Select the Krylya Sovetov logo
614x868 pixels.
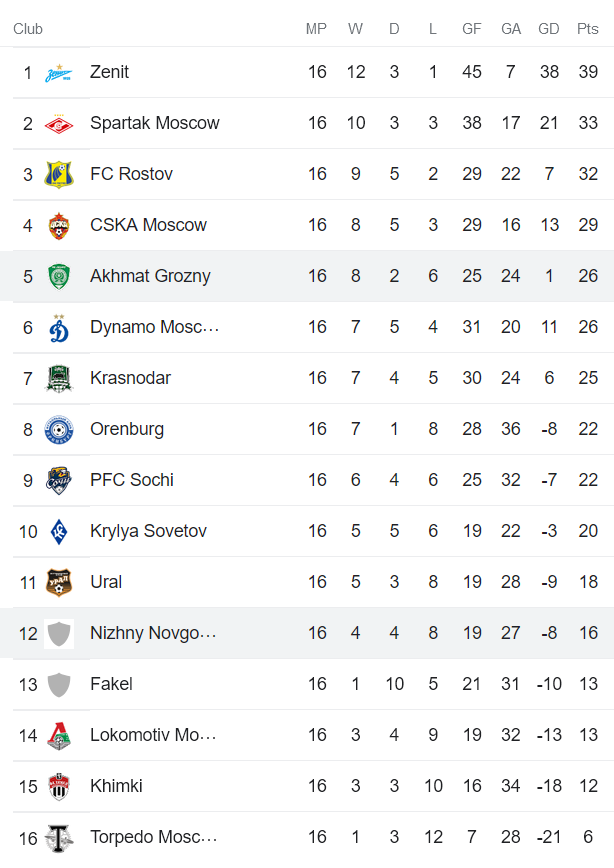click(x=59, y=531)
